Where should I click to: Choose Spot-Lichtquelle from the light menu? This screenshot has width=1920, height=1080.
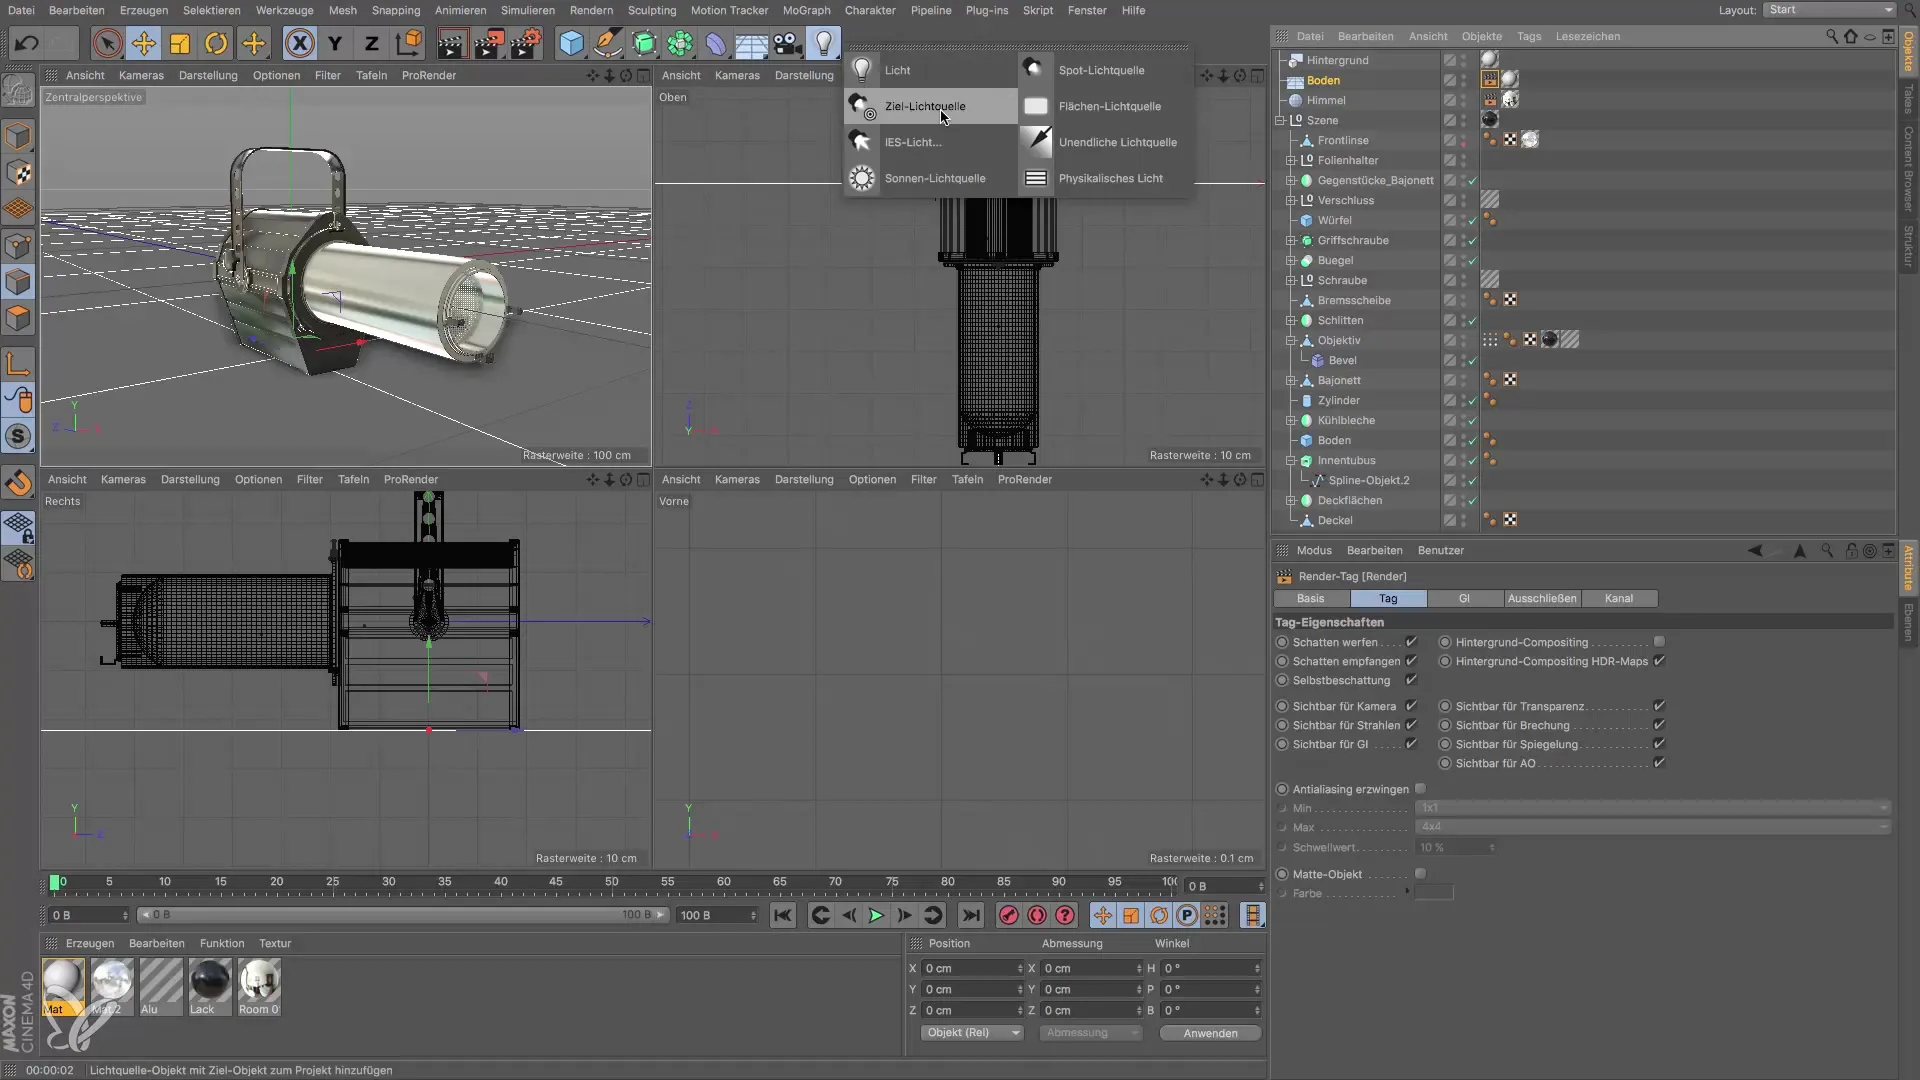pos(1105,70)
